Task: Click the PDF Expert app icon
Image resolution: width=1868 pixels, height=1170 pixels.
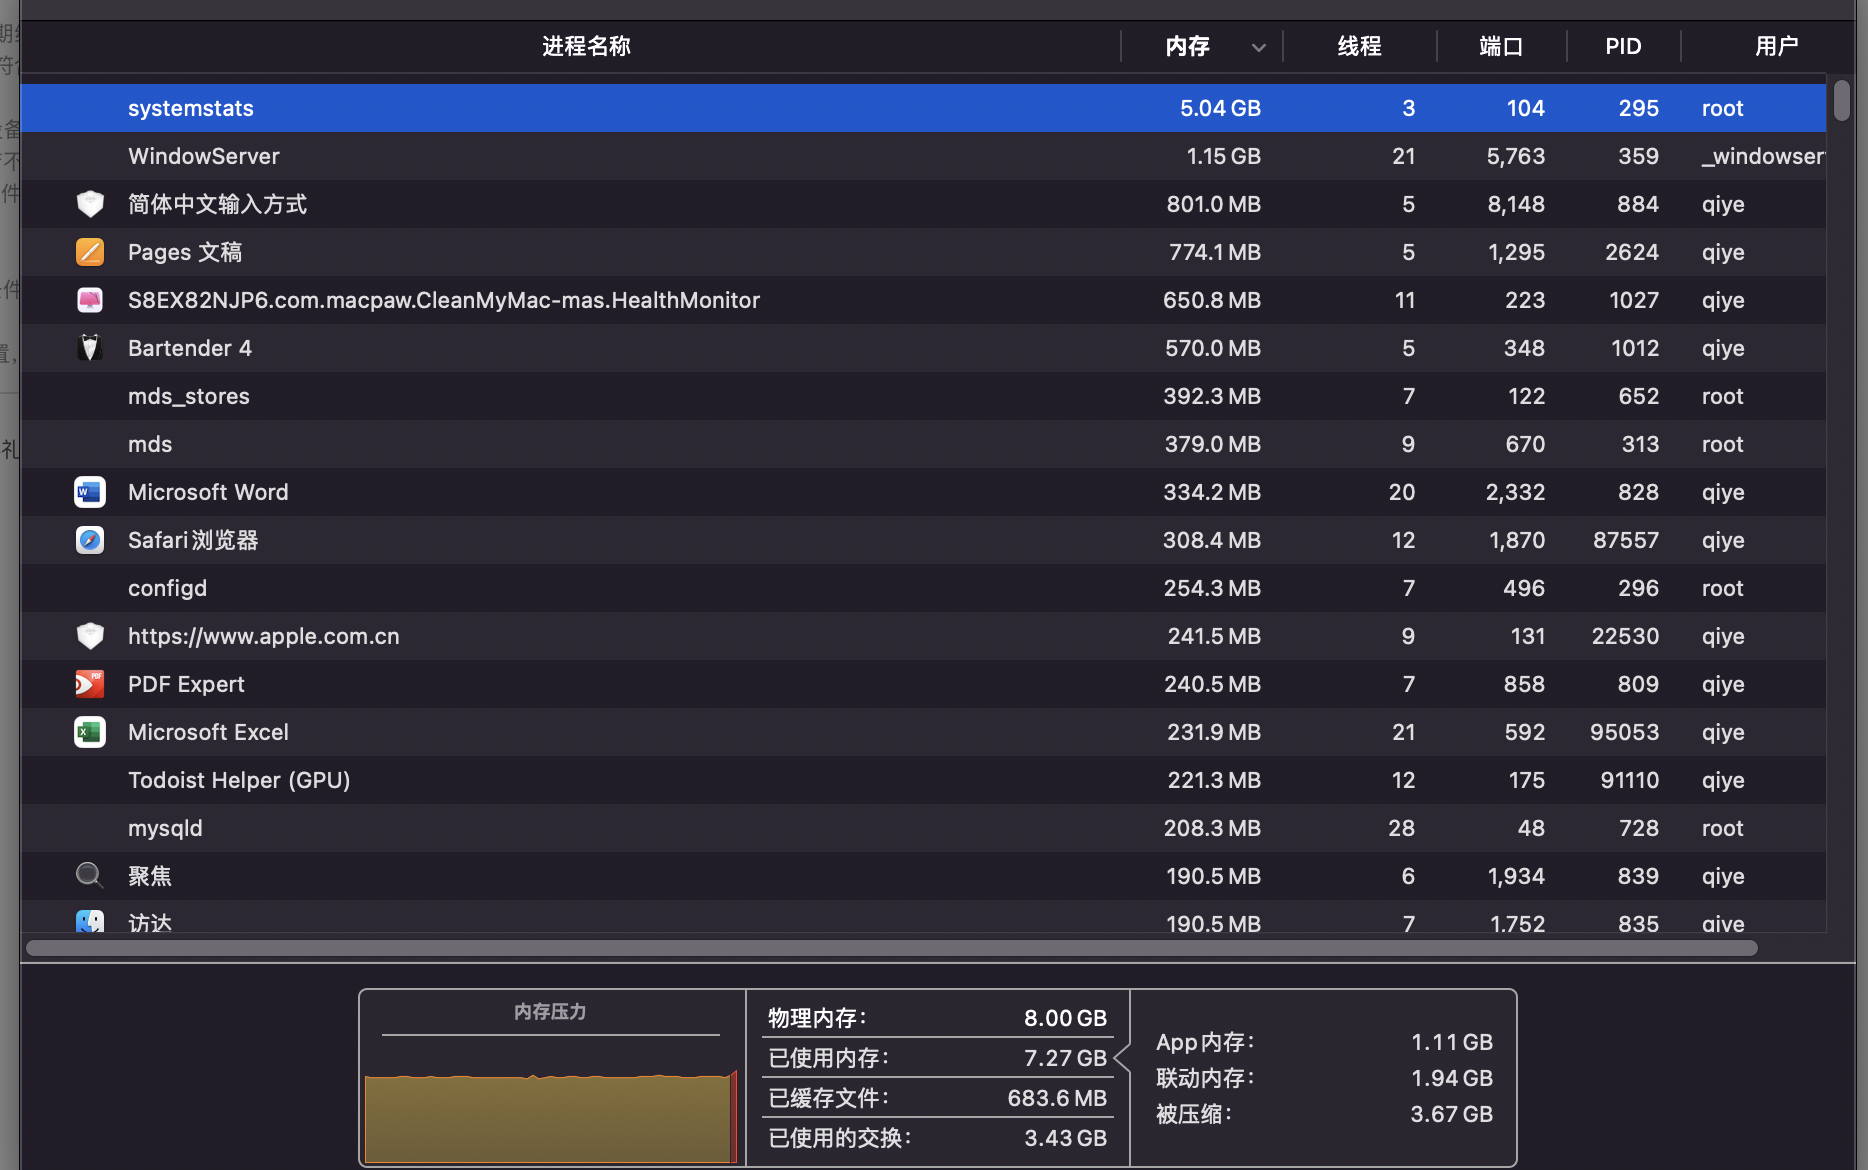Action: pyautogui.click(x=90, y=684)
